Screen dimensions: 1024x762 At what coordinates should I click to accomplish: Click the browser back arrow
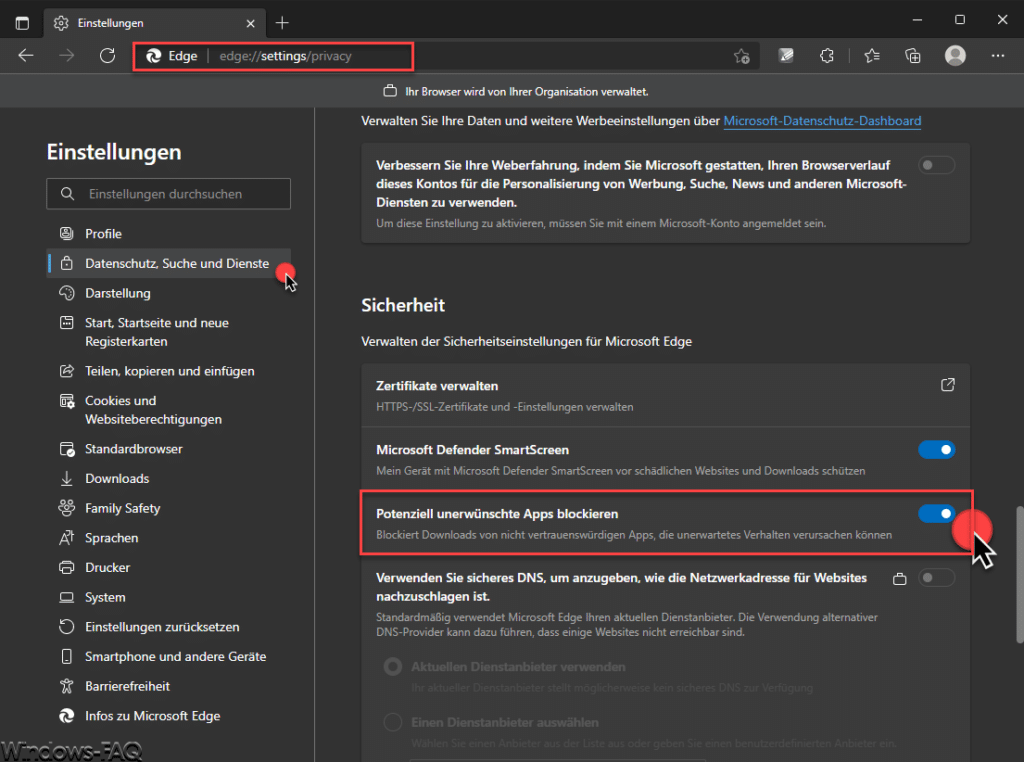25,56
